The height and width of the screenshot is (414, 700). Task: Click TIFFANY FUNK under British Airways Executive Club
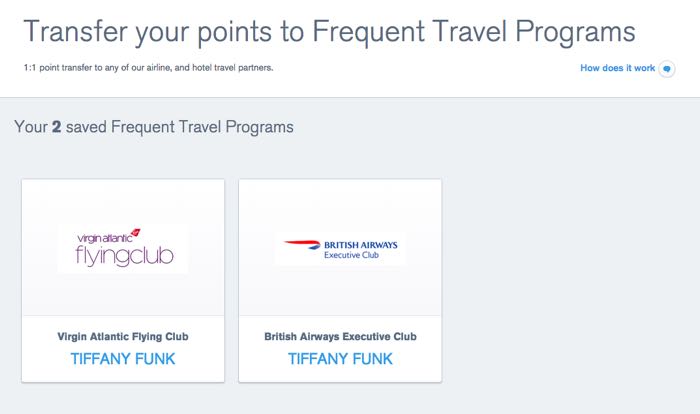tap(340, 359)
